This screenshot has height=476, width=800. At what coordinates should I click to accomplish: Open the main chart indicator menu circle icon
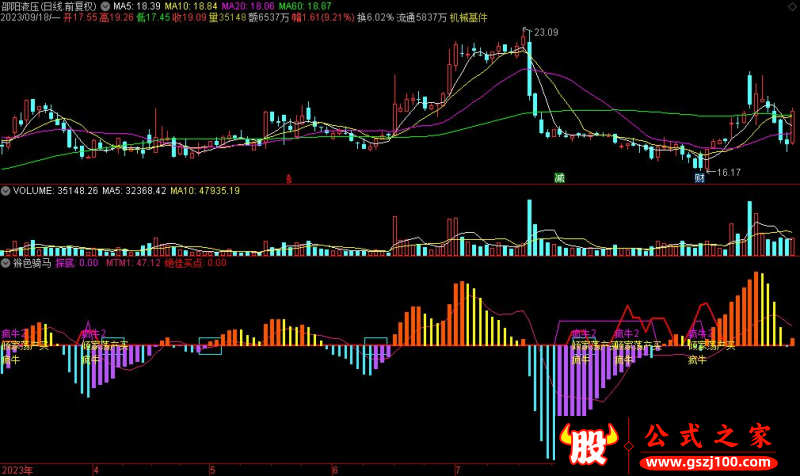tap(105, 6)
